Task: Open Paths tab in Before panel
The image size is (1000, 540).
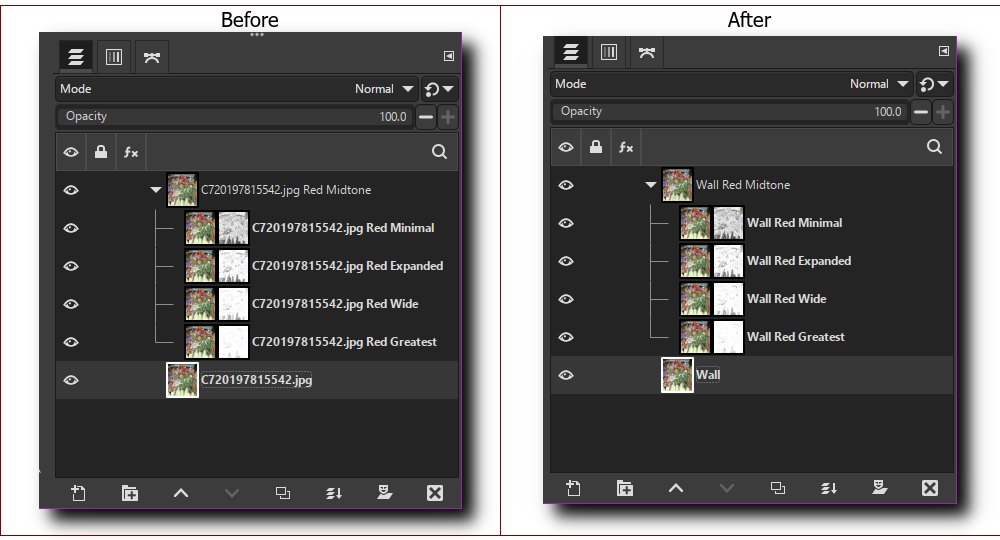Action: pos(152,57)
